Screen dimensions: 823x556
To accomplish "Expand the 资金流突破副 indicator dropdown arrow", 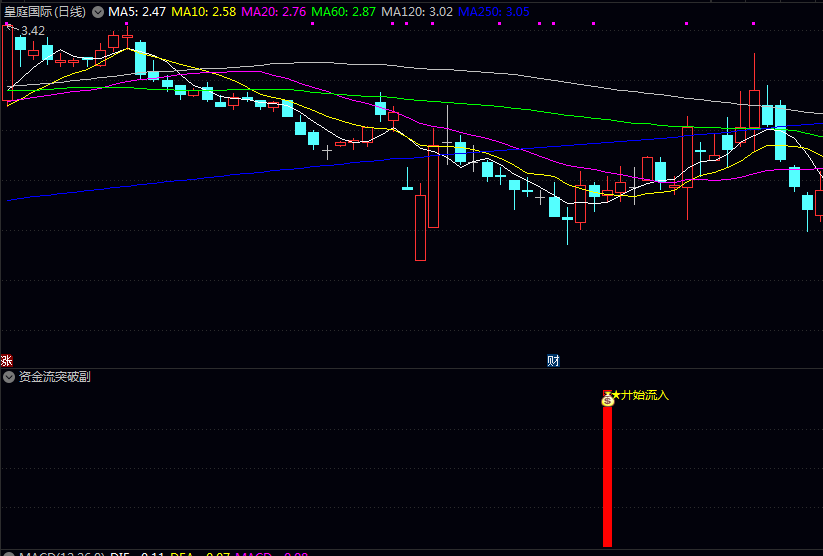I will click(x=9, y=377).
